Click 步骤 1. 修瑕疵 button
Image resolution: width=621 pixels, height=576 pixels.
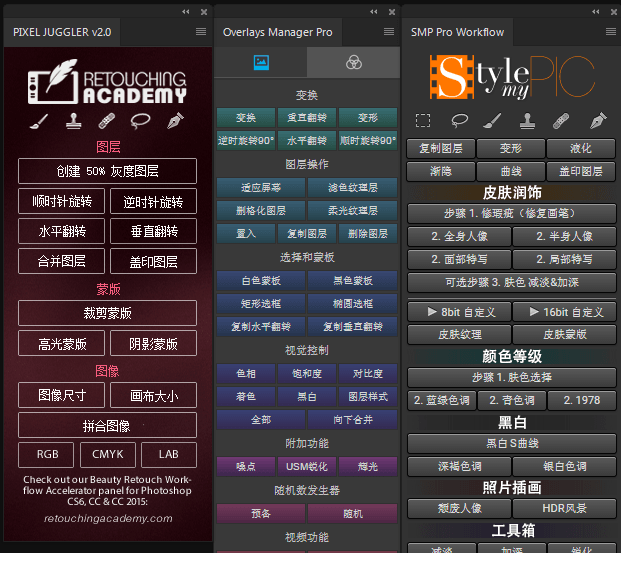pos(512,214)
